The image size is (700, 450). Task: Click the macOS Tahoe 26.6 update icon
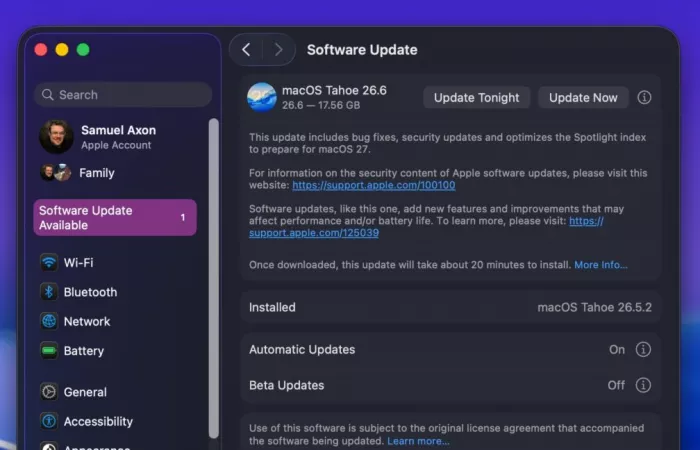[262, 97]
